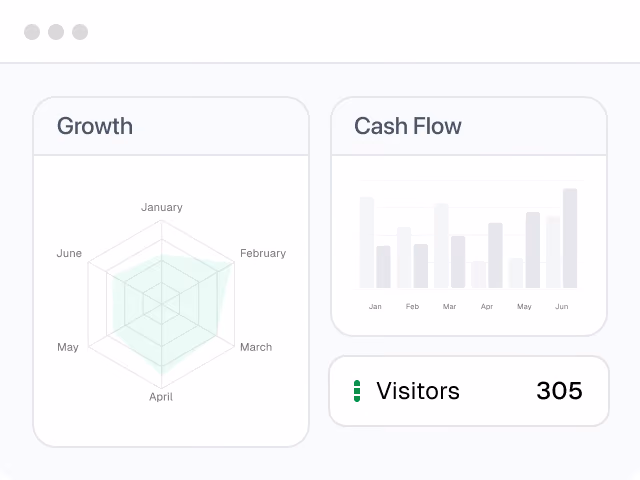Click the June label on radar chart
The width and height of the screenshot is (640, 480).
pos(69,253)
